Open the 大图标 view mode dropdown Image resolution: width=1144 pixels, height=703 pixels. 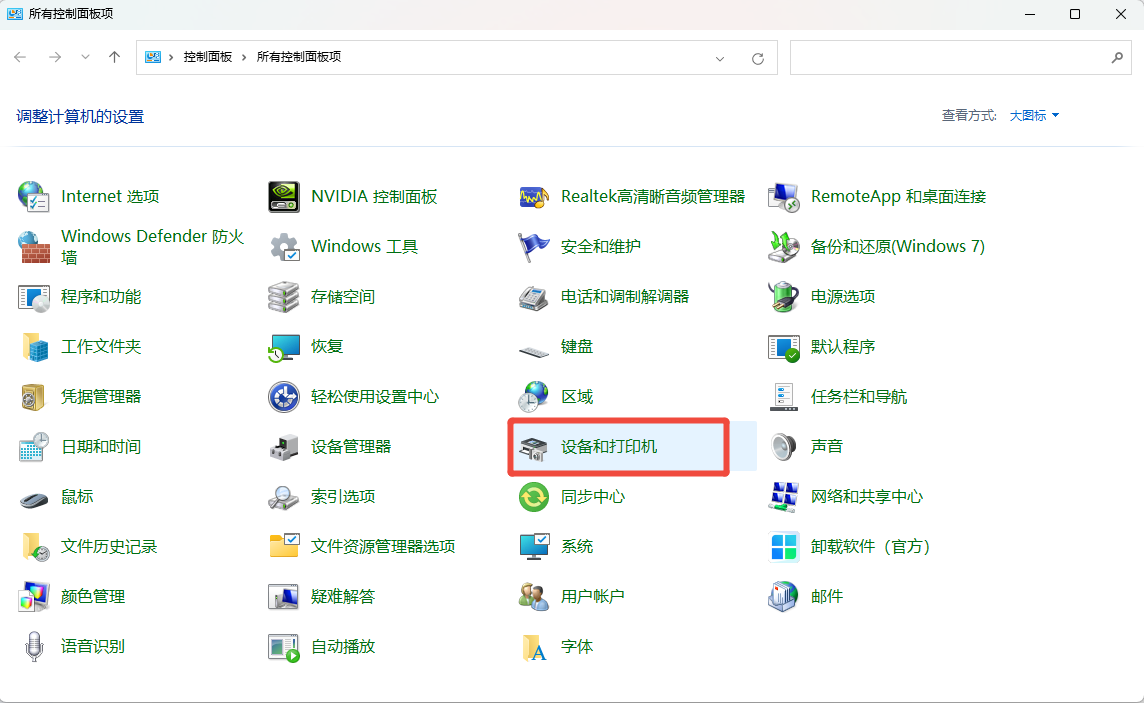click(1035, 115)
